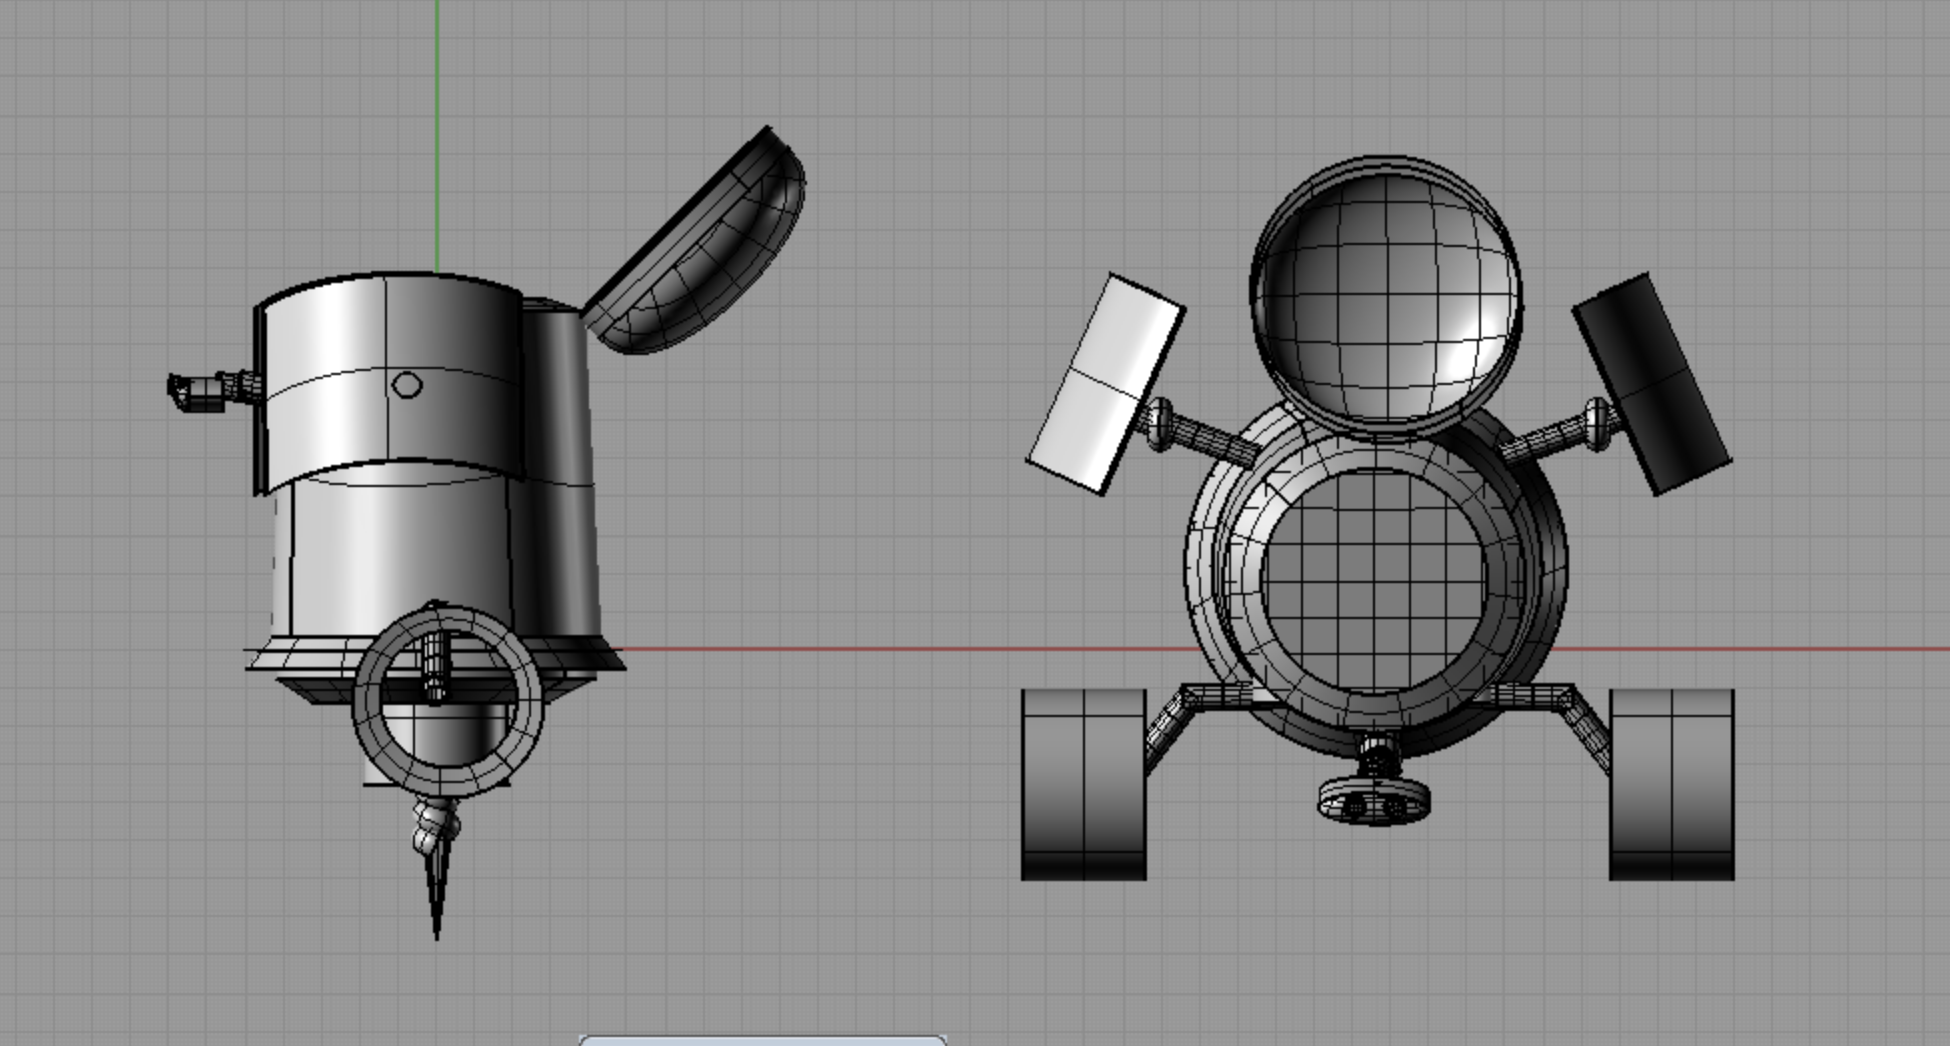Image resolution: width=1950 pixels, height=1046 pixels.
Task: Select the open hinged lid on left robot
Action: 700,245
